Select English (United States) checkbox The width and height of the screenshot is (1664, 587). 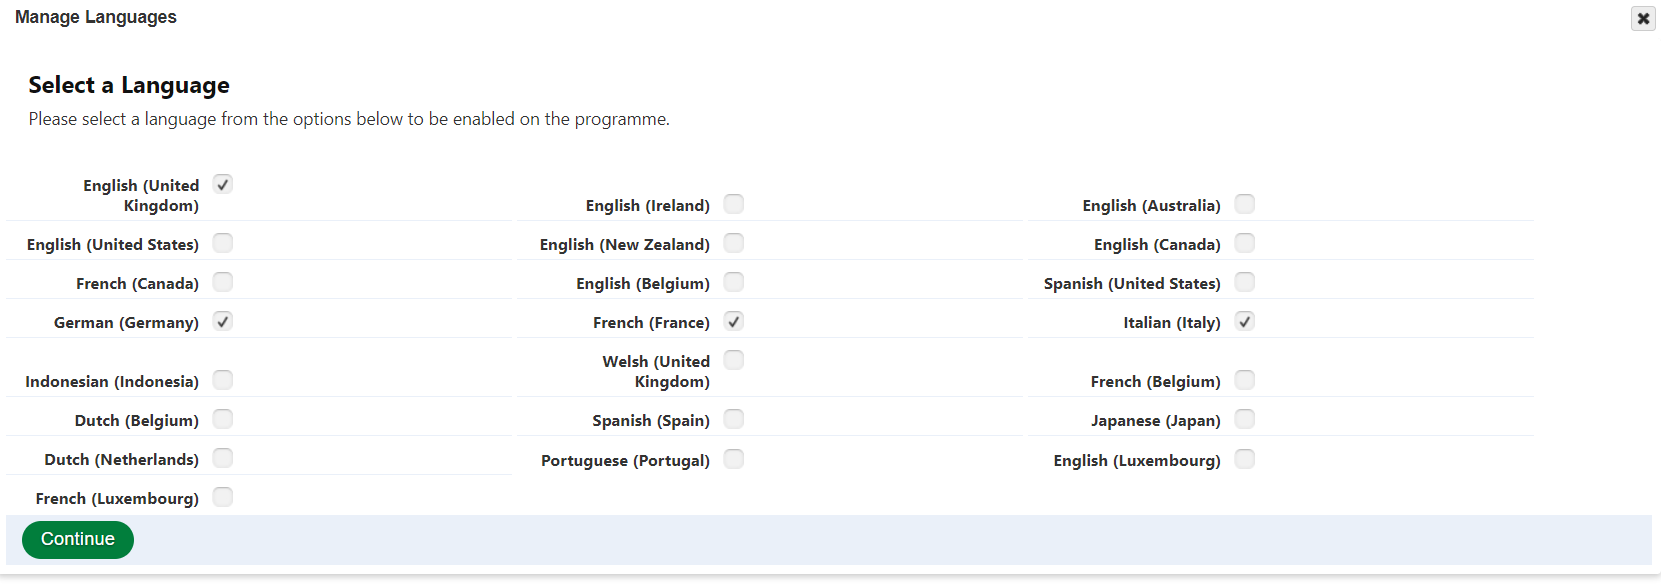coord(223,243)
